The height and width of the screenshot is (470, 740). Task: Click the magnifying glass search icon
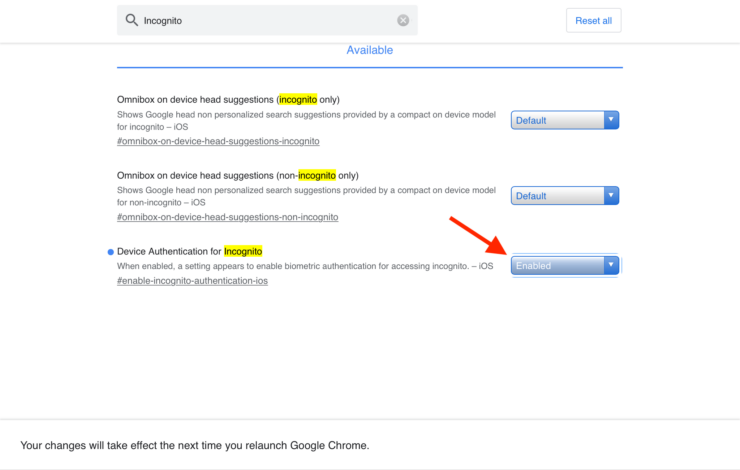[131, 20]
